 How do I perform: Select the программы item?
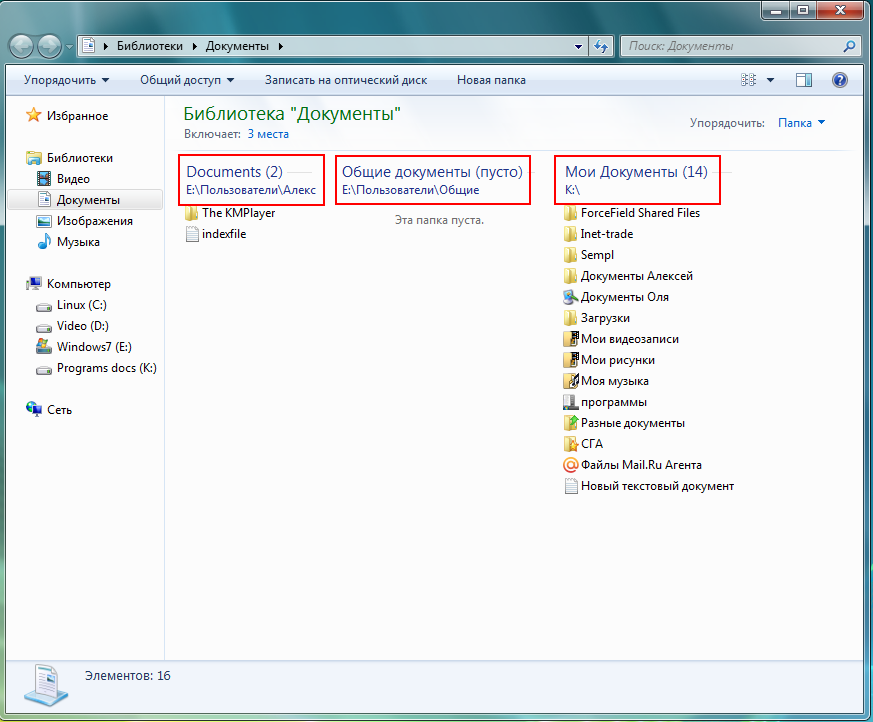605,402
